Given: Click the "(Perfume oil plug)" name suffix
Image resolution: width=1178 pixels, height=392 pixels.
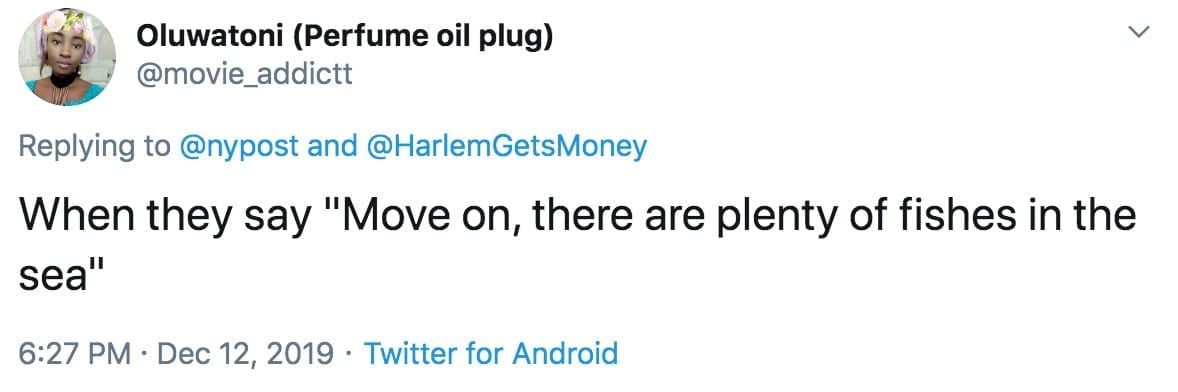Looking at the screenshot, I should pos(425,39).
